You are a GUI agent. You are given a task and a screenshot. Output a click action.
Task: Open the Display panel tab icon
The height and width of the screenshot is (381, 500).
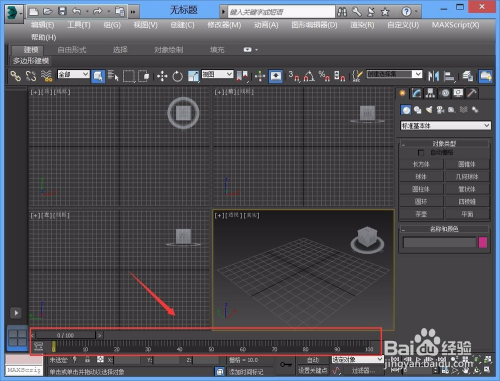tap(458, 93)
